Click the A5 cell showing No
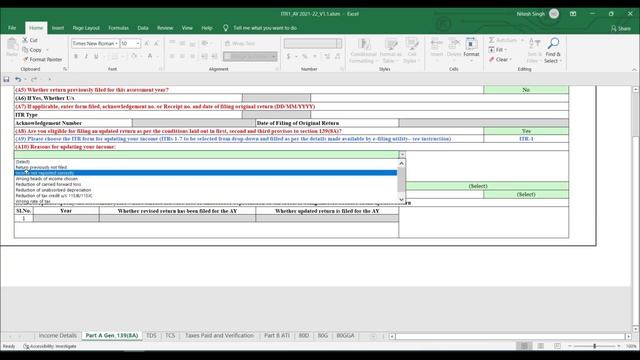The height and width of the screenshot is (360, 640). click(526, 90)
